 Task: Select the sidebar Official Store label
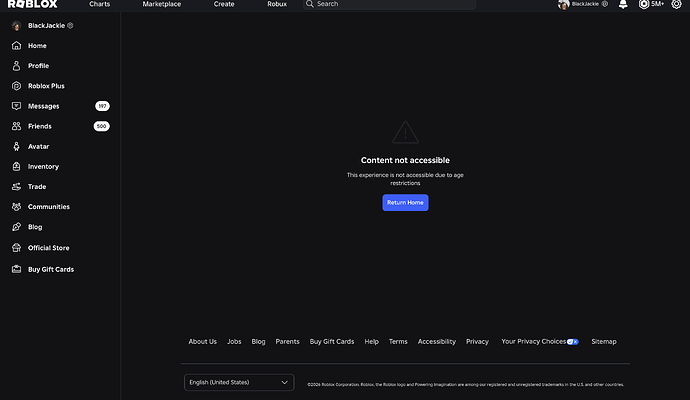[48, 248]
